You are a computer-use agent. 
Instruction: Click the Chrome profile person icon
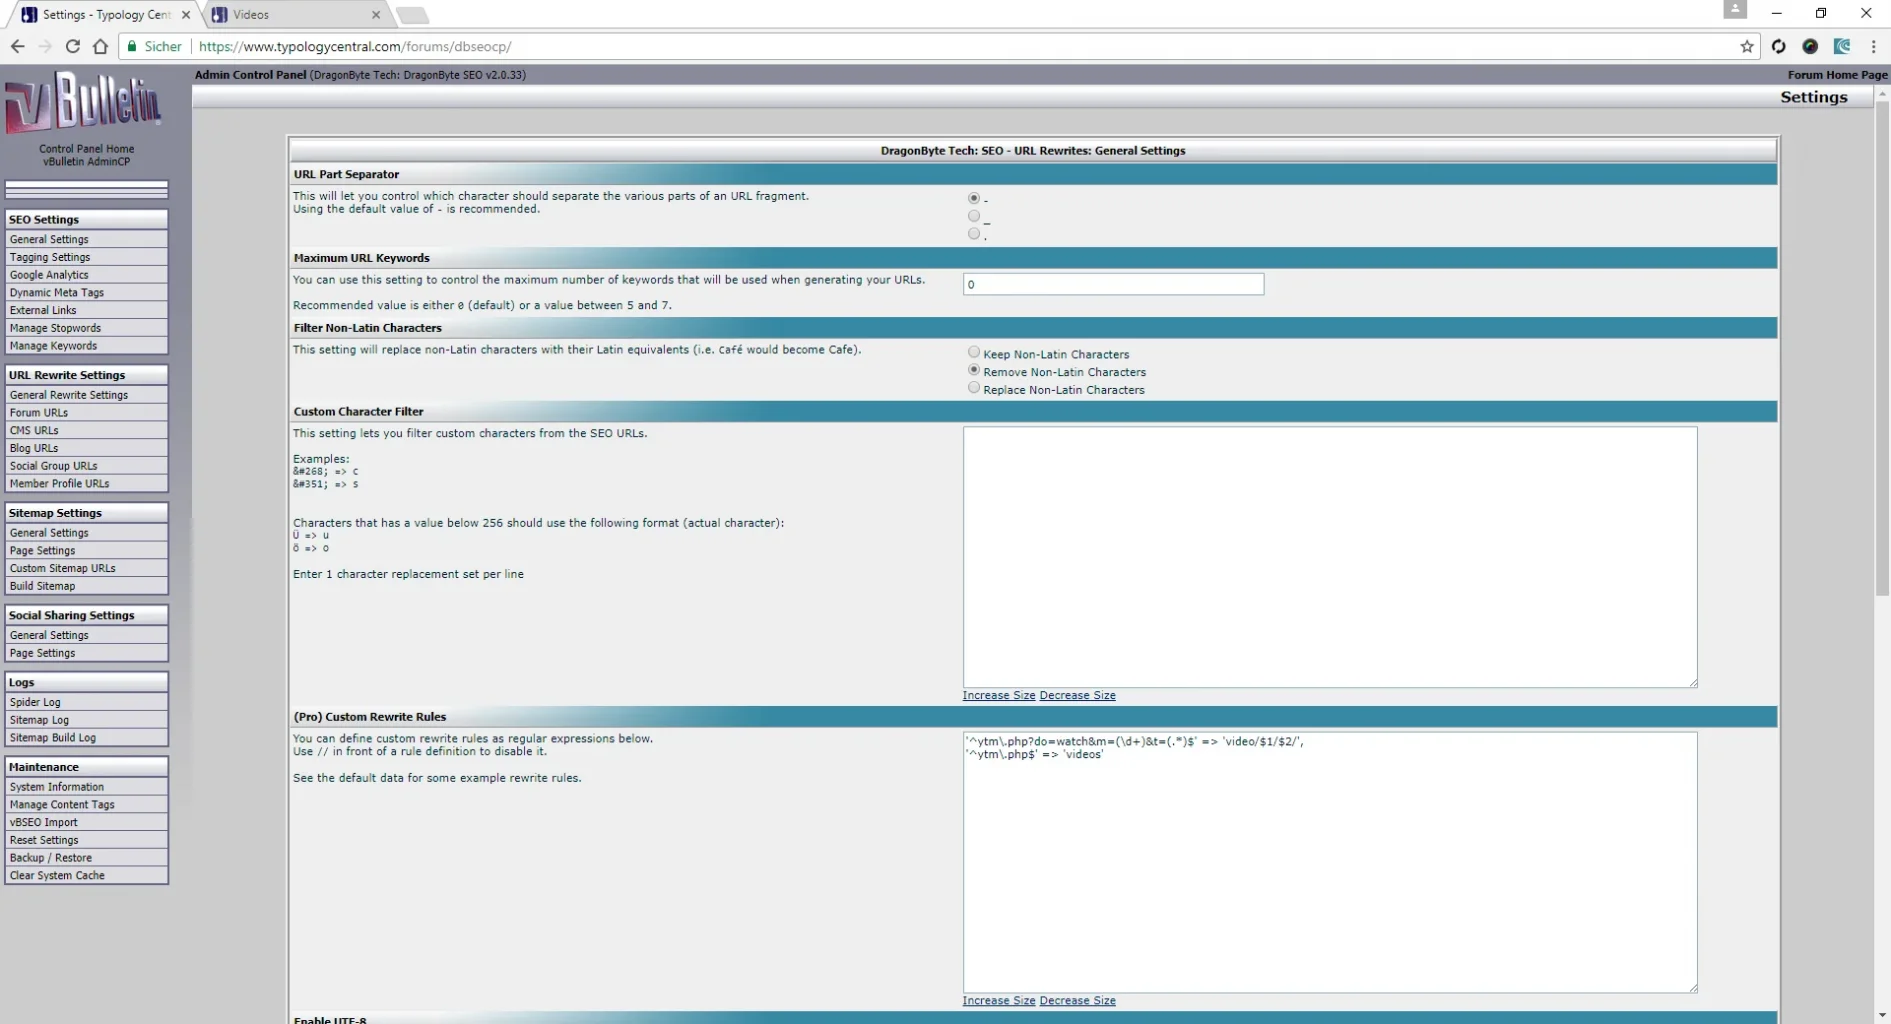[1735, 9]
